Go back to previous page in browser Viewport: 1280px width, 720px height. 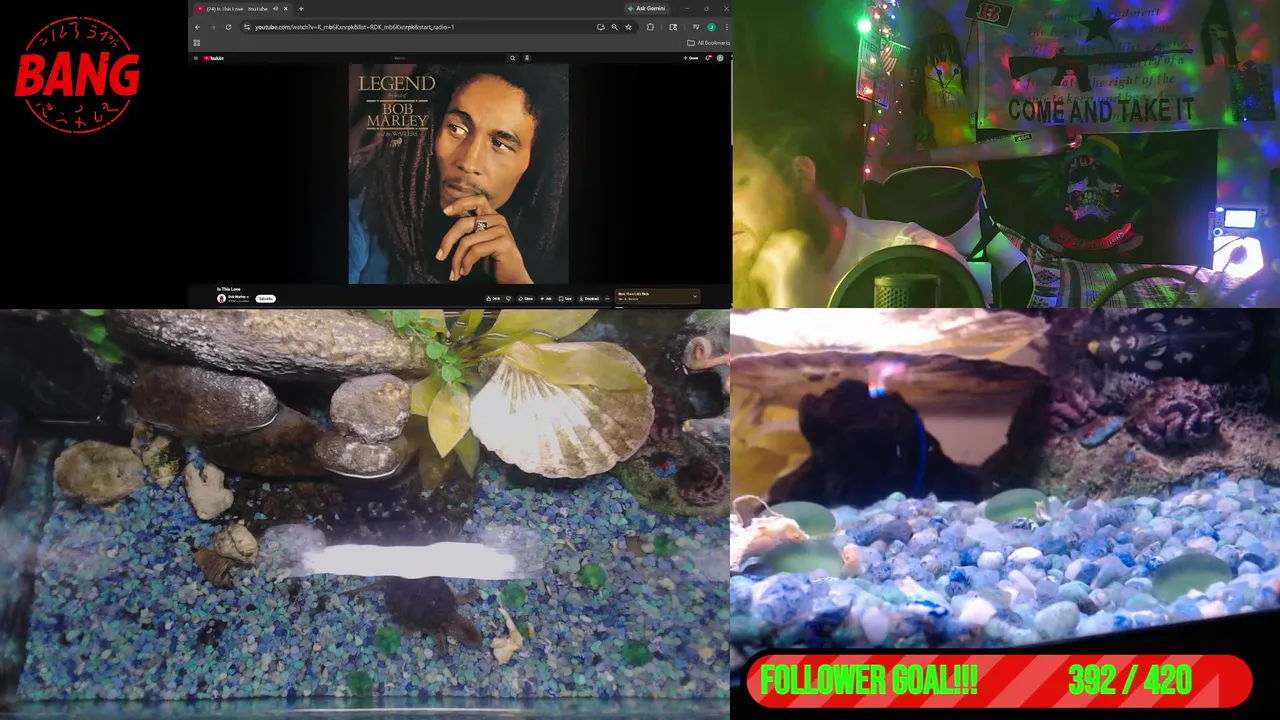point(197,27)
